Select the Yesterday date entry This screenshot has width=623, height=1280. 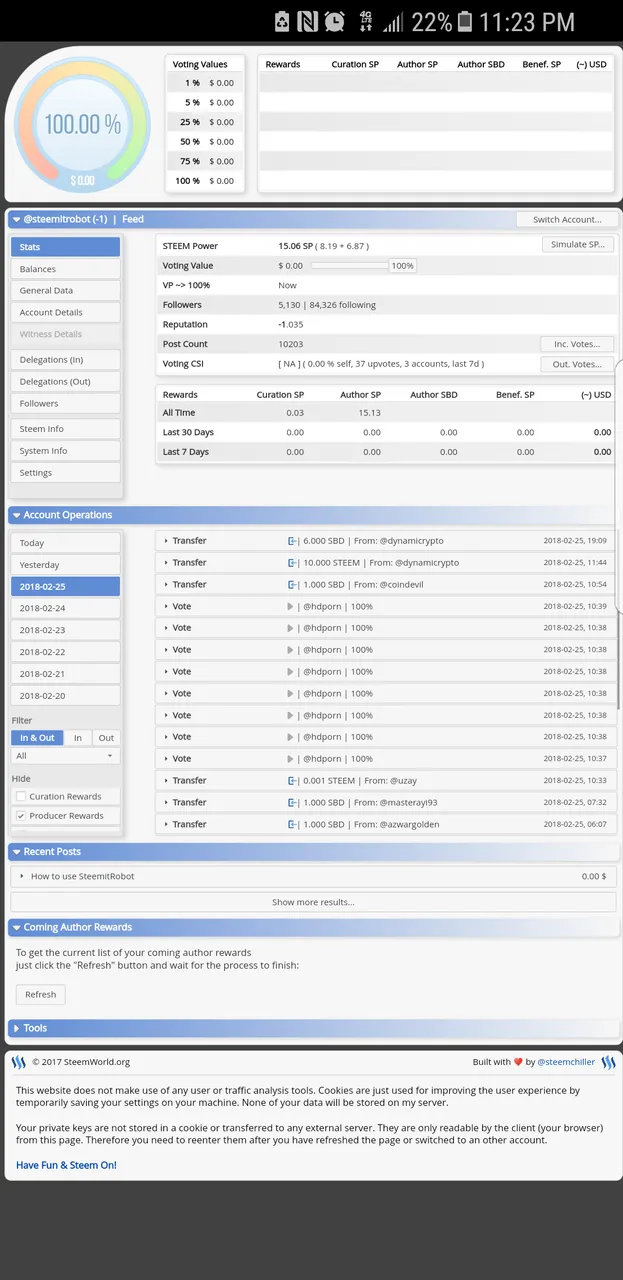(65, 565)
